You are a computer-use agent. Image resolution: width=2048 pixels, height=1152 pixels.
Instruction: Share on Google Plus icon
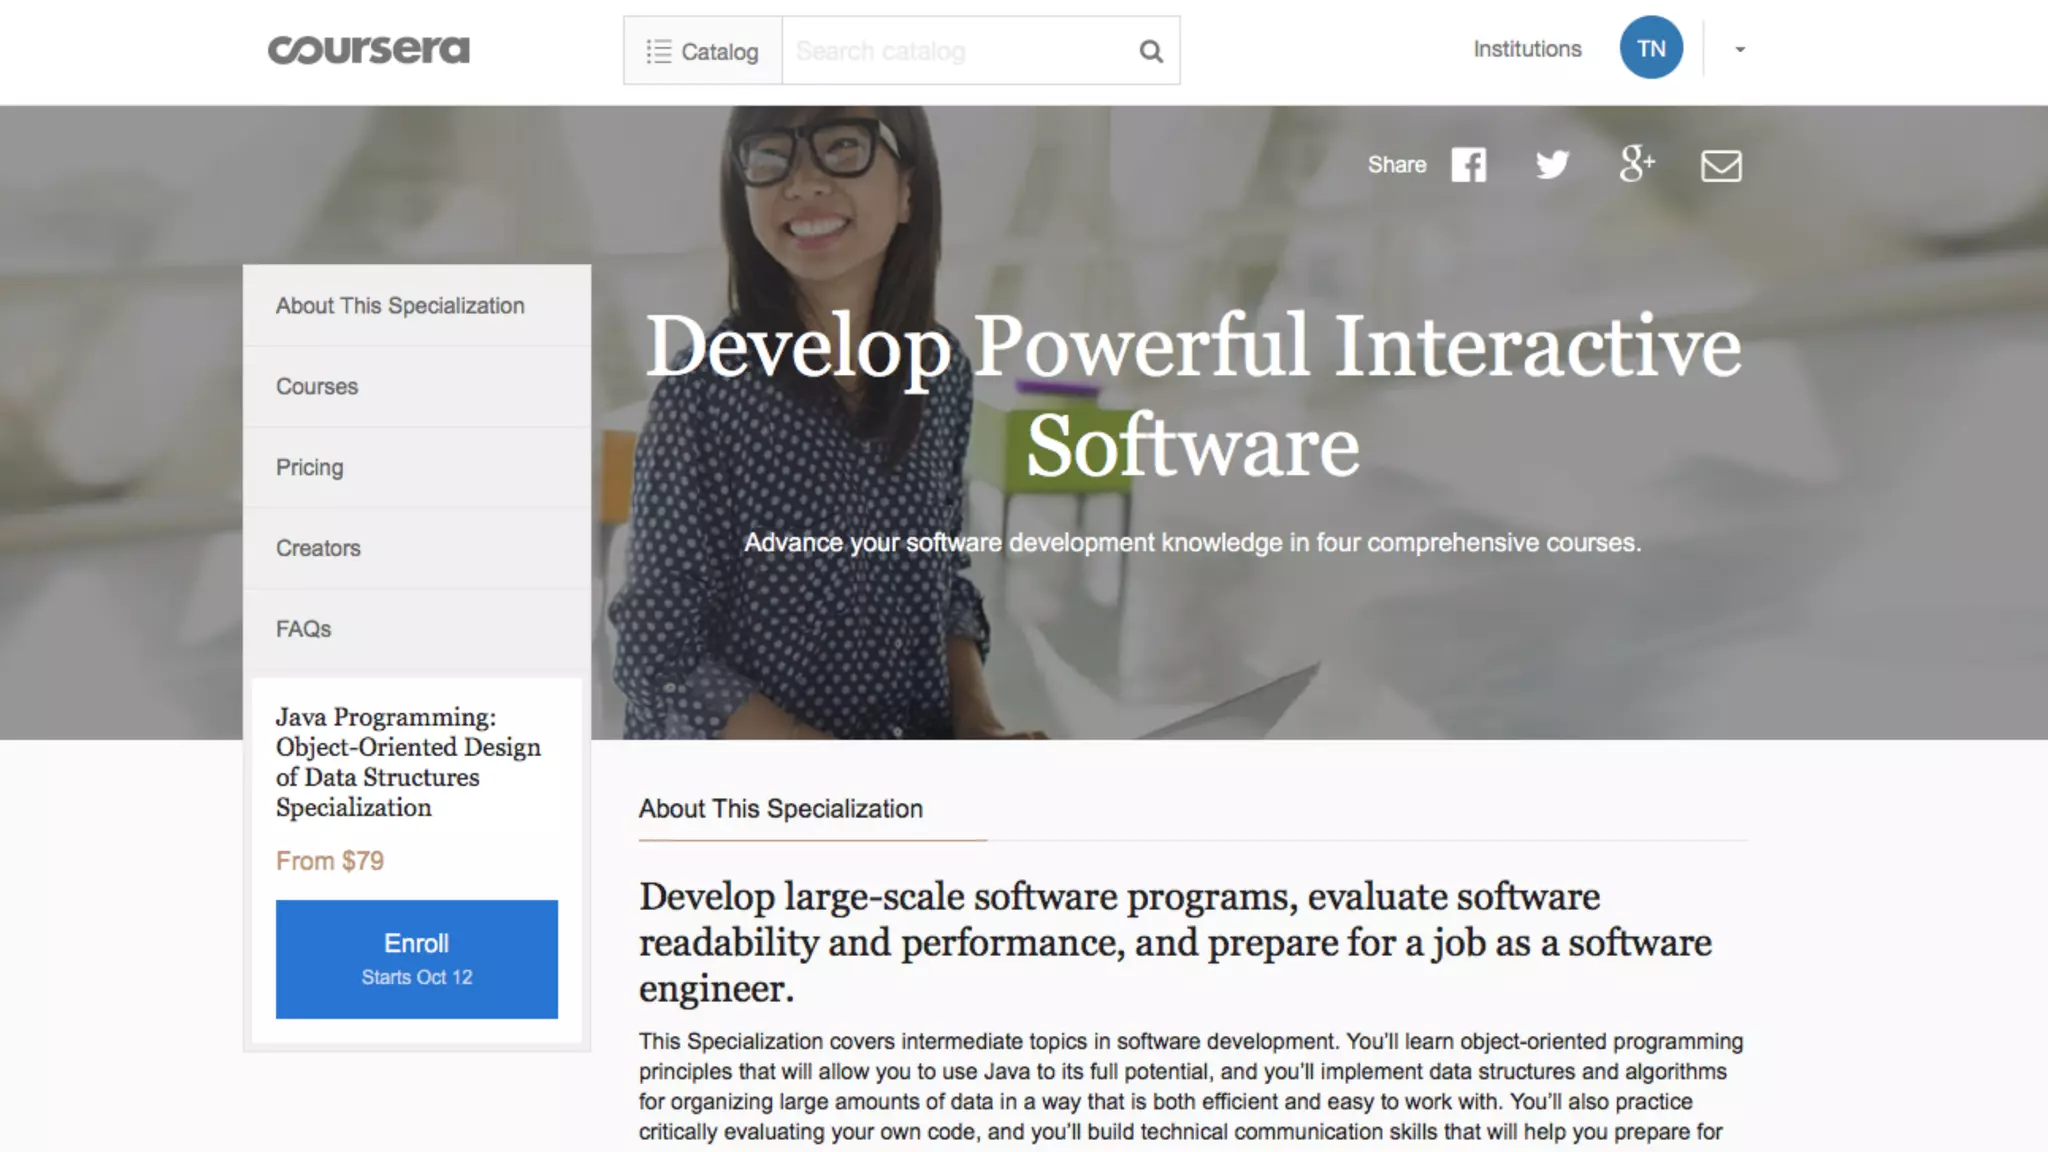(x=1636, y=164)
